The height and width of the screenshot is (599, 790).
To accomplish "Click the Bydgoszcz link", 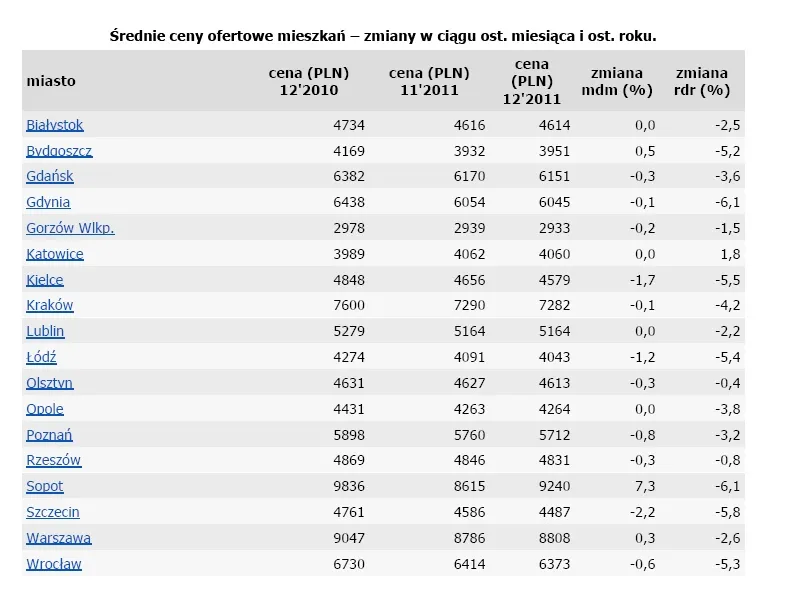I will click(59, 151).
